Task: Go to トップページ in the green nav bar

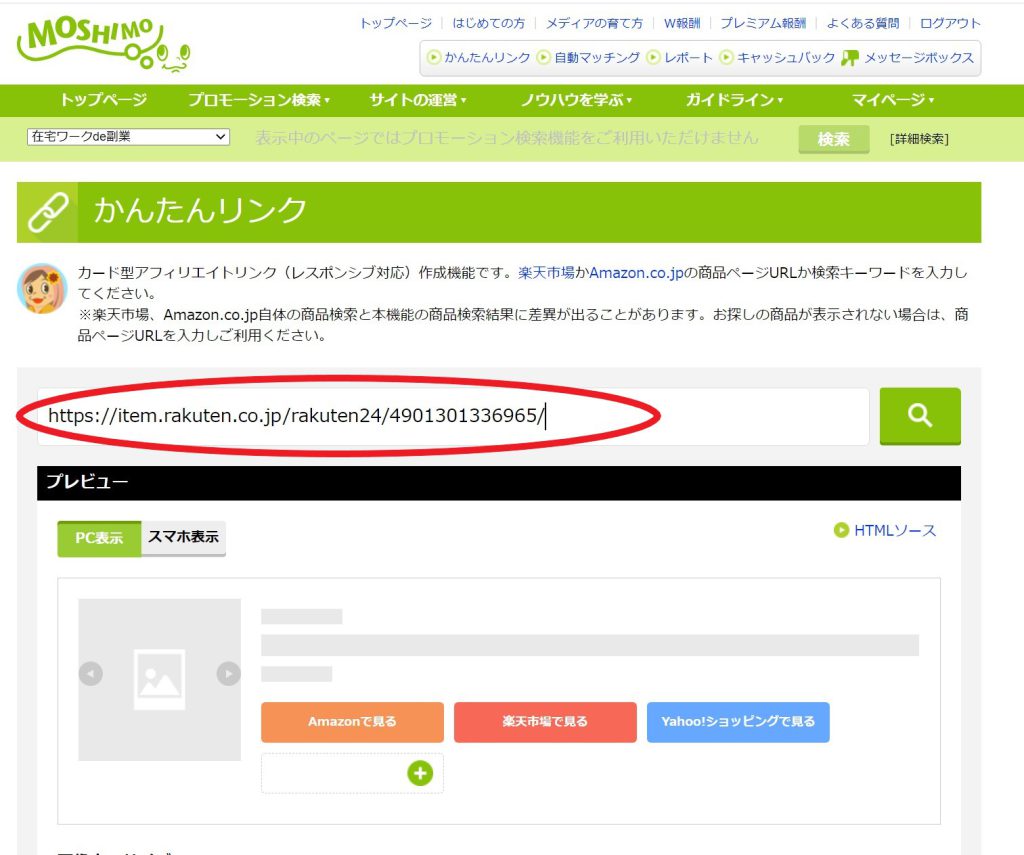Action: [104, 100]
